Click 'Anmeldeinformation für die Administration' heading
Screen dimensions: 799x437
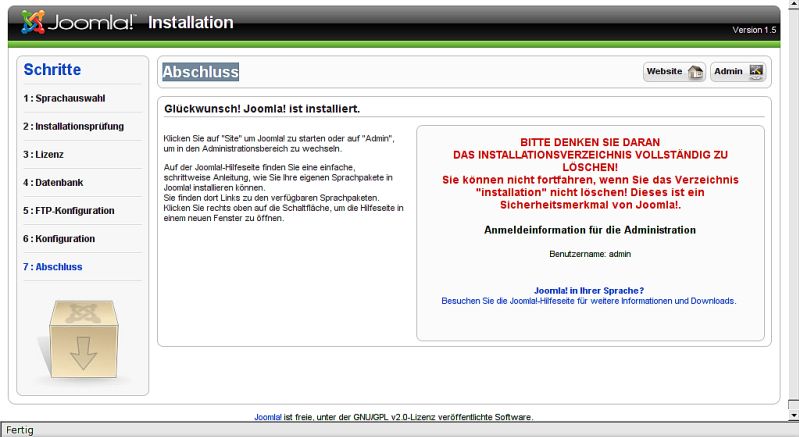pyautogui.click(x=590, y=230)
